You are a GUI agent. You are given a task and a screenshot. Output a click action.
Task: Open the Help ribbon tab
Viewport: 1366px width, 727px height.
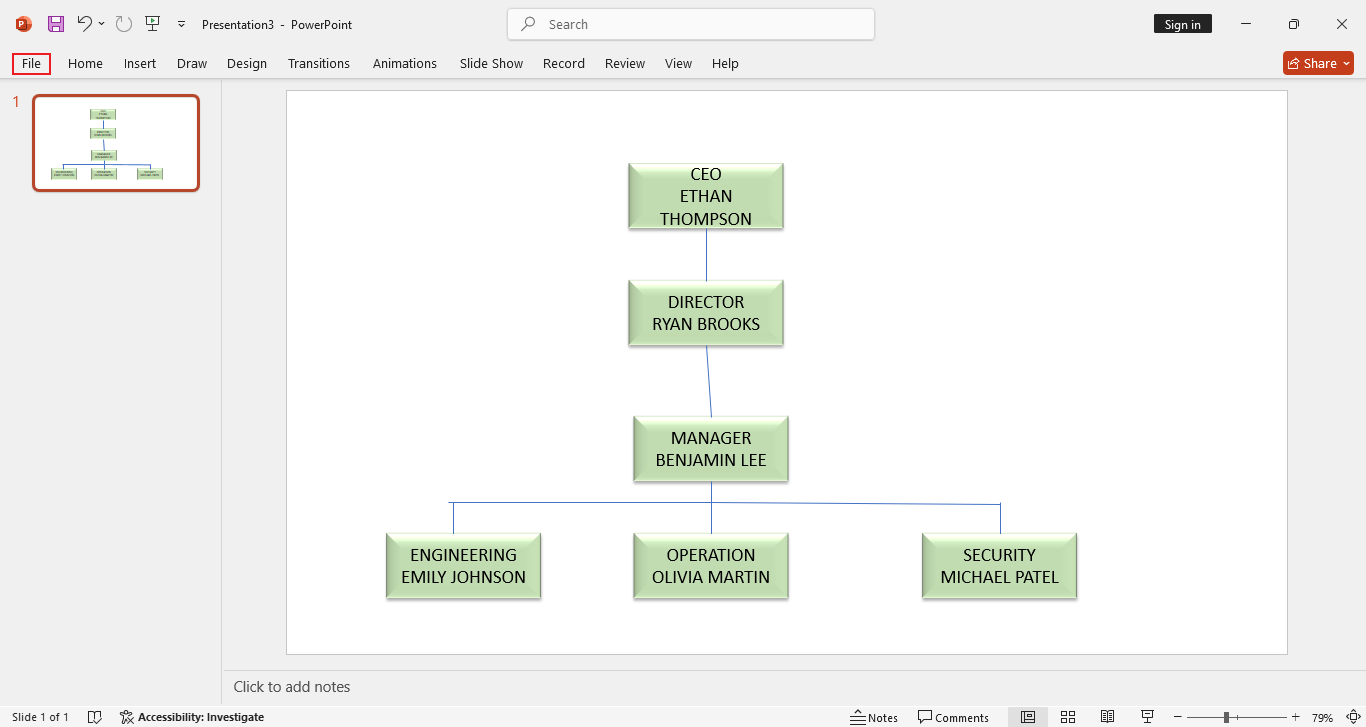pos(726,63)
